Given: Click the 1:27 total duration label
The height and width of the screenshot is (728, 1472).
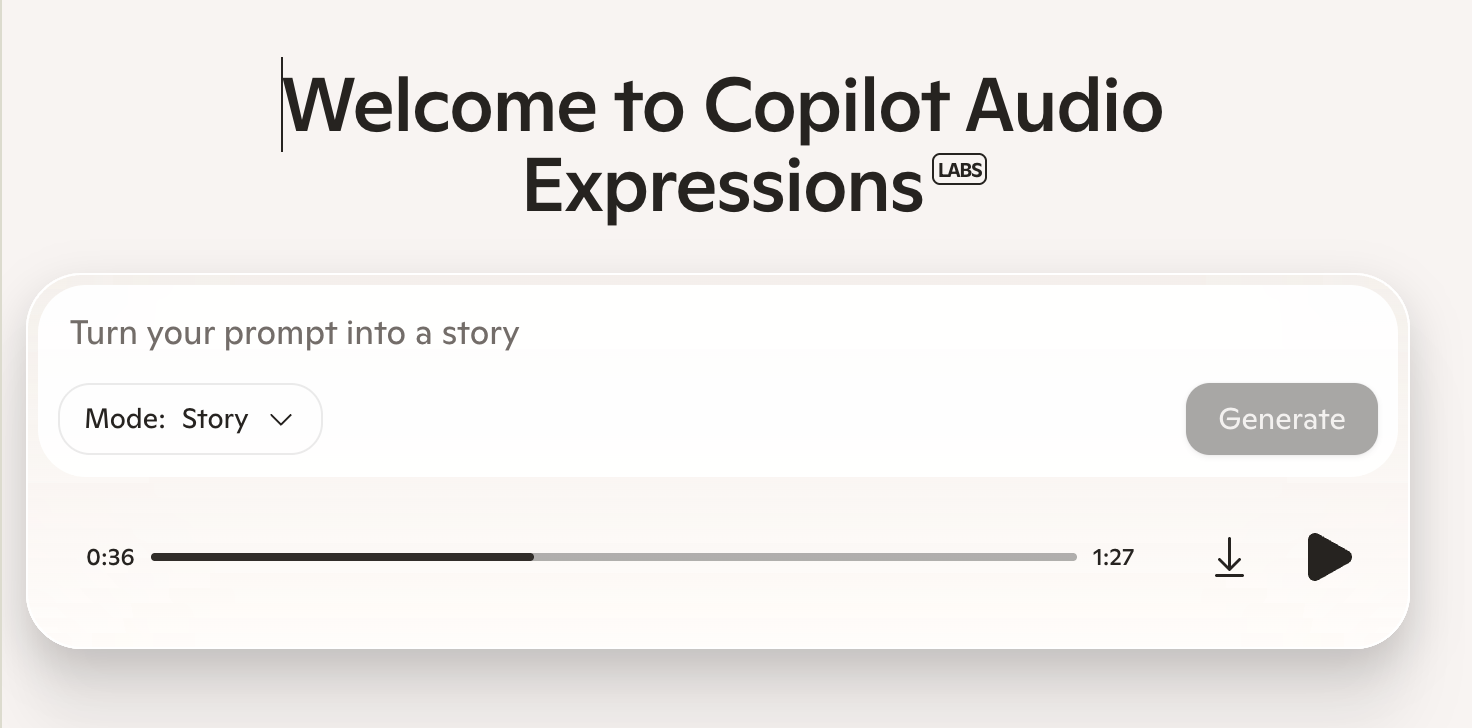Looking at the screenshot, I should [1113, 557].
